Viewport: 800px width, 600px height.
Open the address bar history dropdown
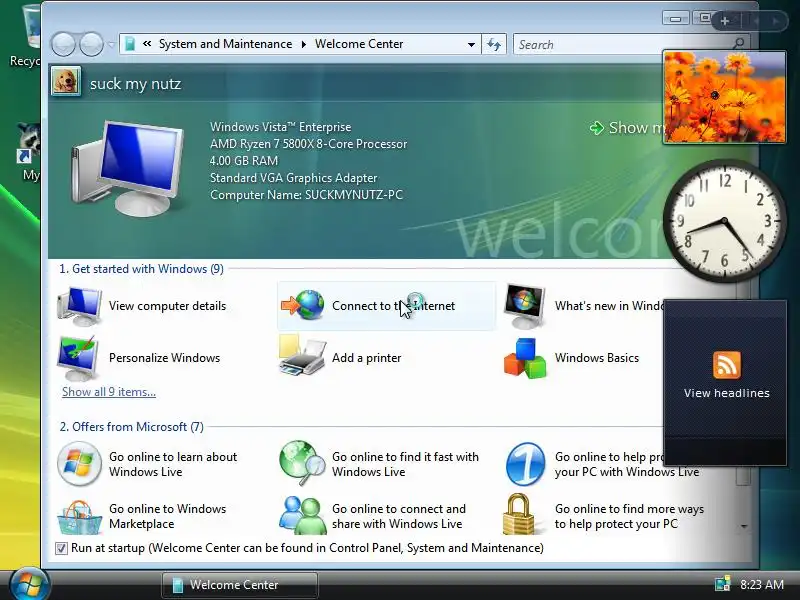pos(471,44)
